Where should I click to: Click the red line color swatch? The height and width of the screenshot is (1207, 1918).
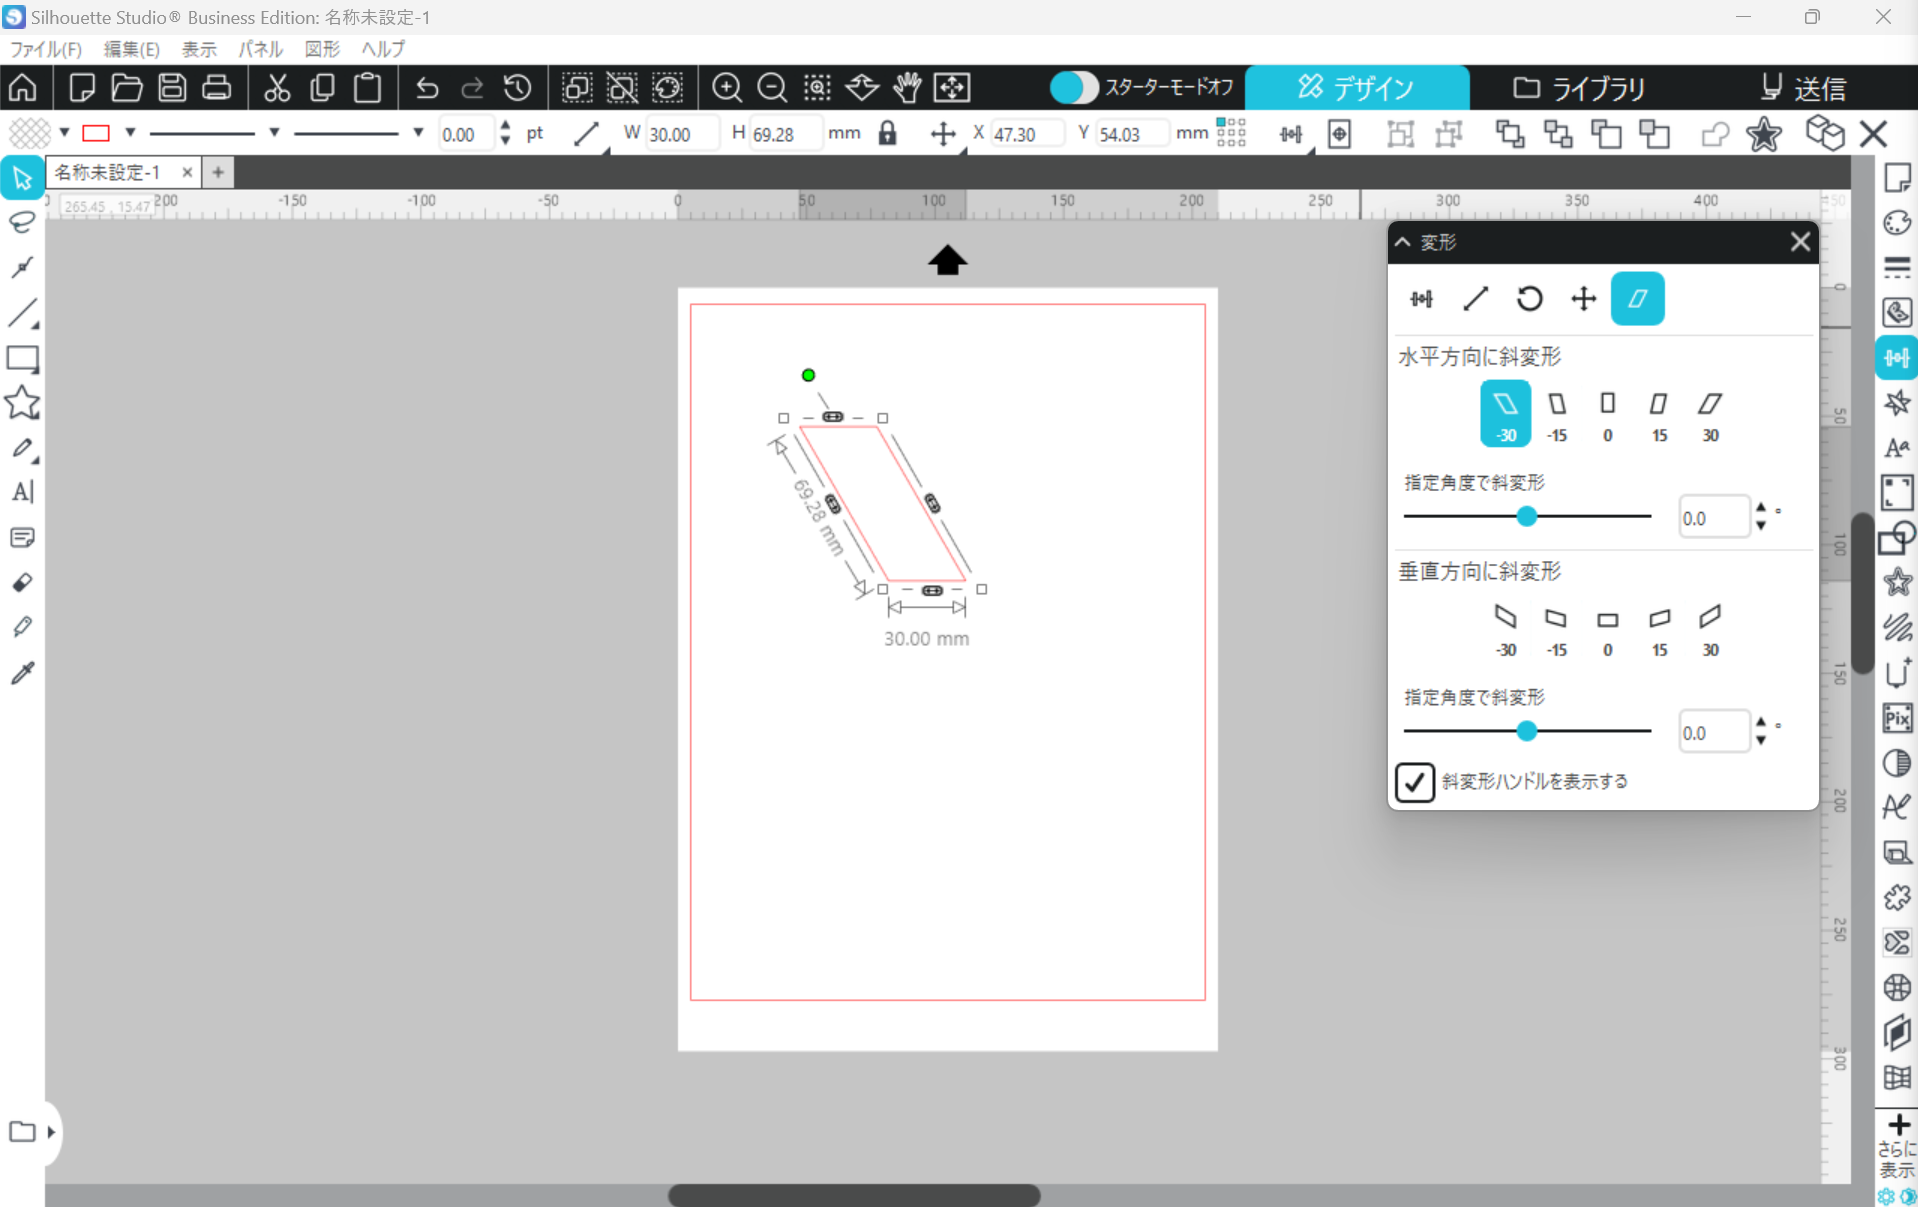(x=96, y=133)
